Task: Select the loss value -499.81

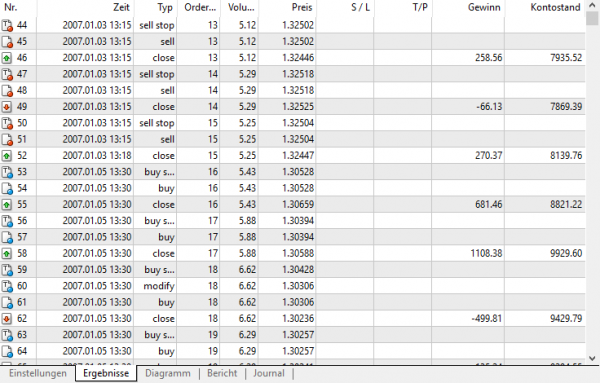Action: [x=486, y=319]
